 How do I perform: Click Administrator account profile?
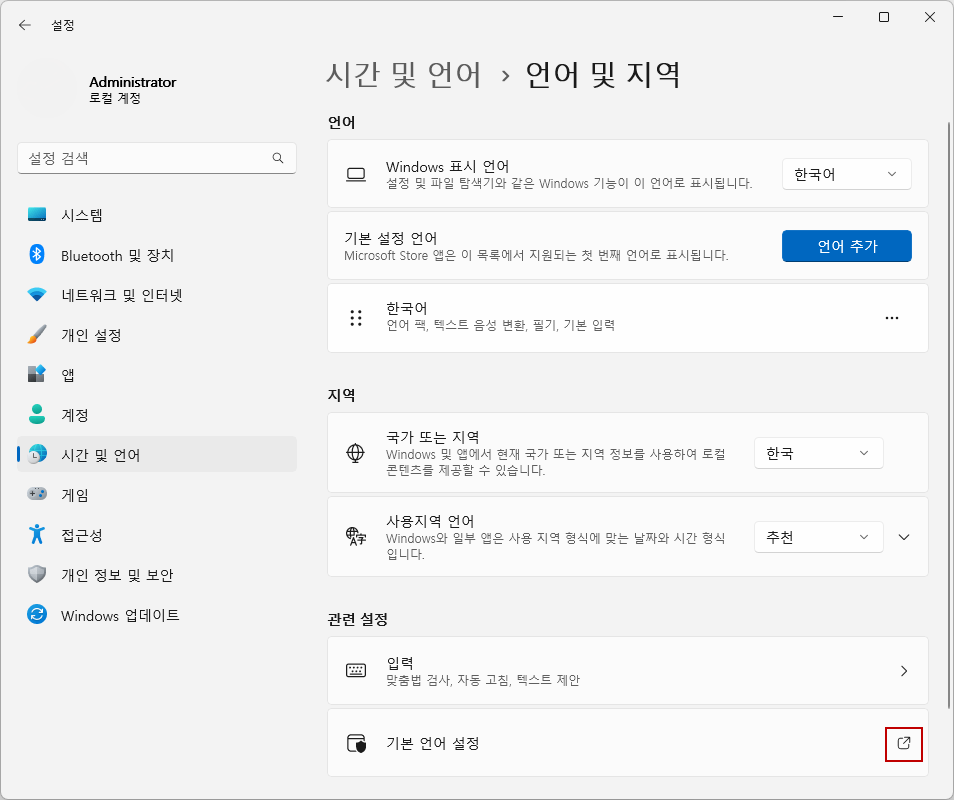(133, 89)
